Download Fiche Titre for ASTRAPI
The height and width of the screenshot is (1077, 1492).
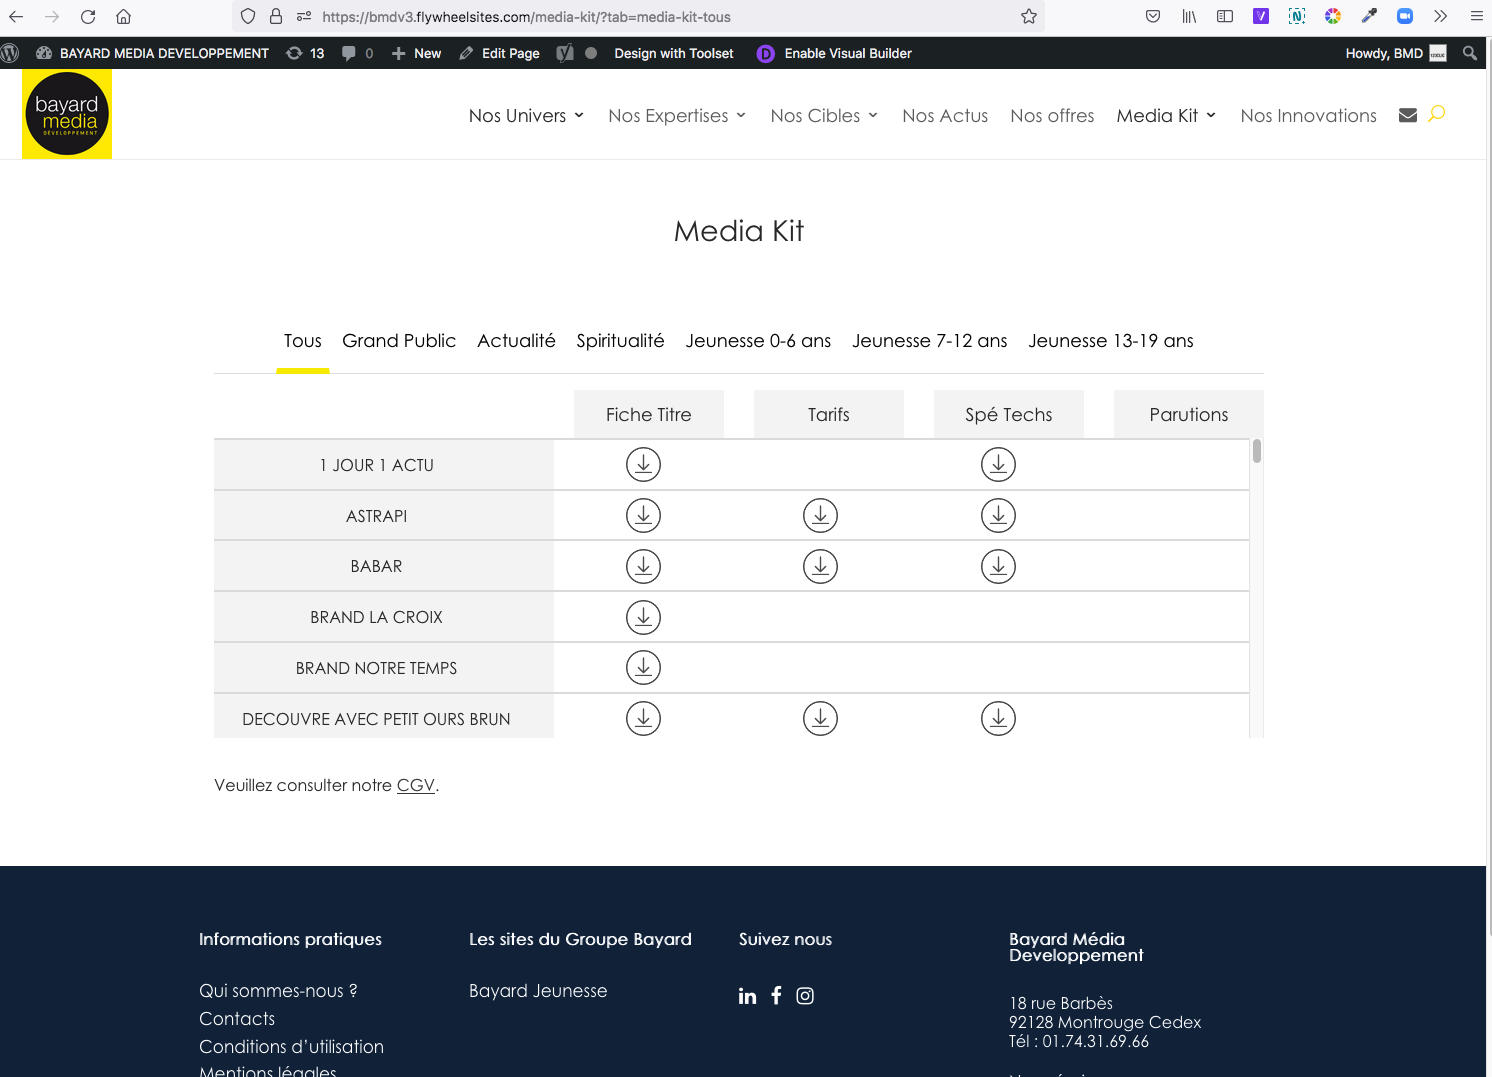(x=643, y=515)
